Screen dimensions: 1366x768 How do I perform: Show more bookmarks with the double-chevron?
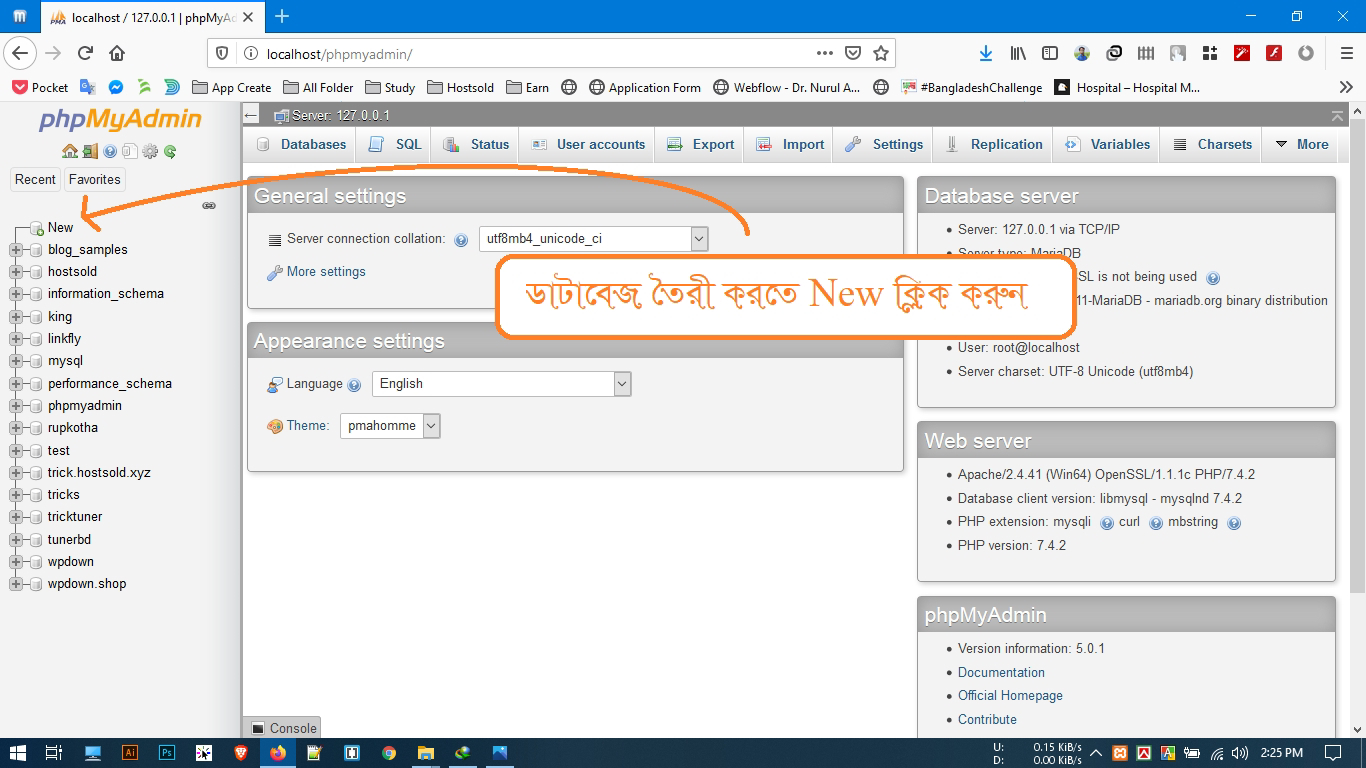(1345, 87)
